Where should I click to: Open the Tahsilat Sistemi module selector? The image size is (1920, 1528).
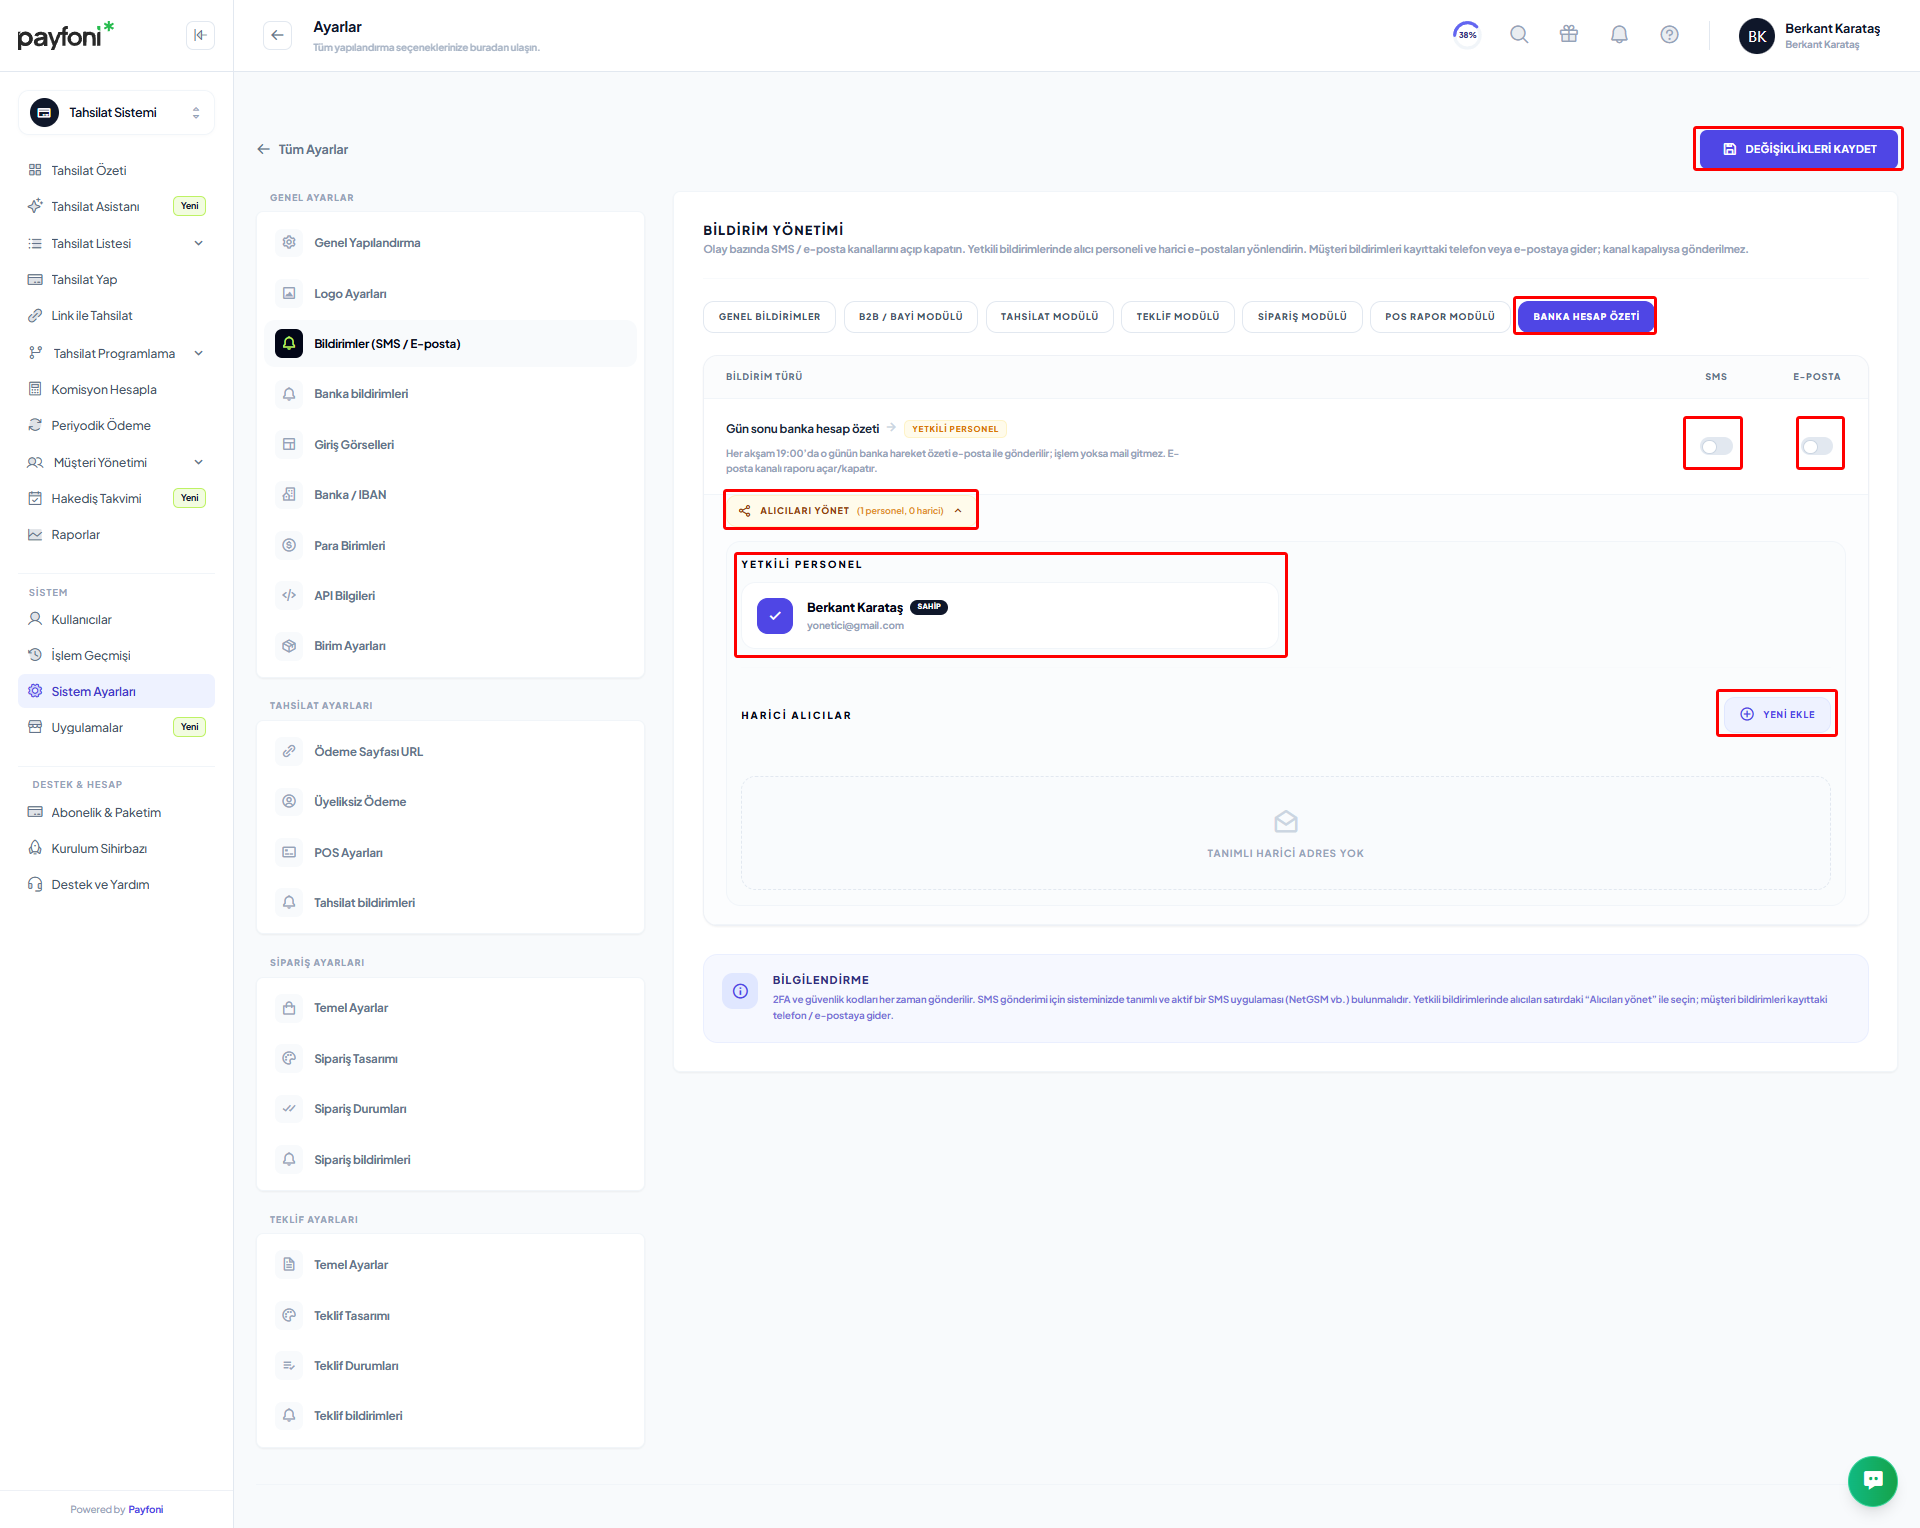coord(116,113)
